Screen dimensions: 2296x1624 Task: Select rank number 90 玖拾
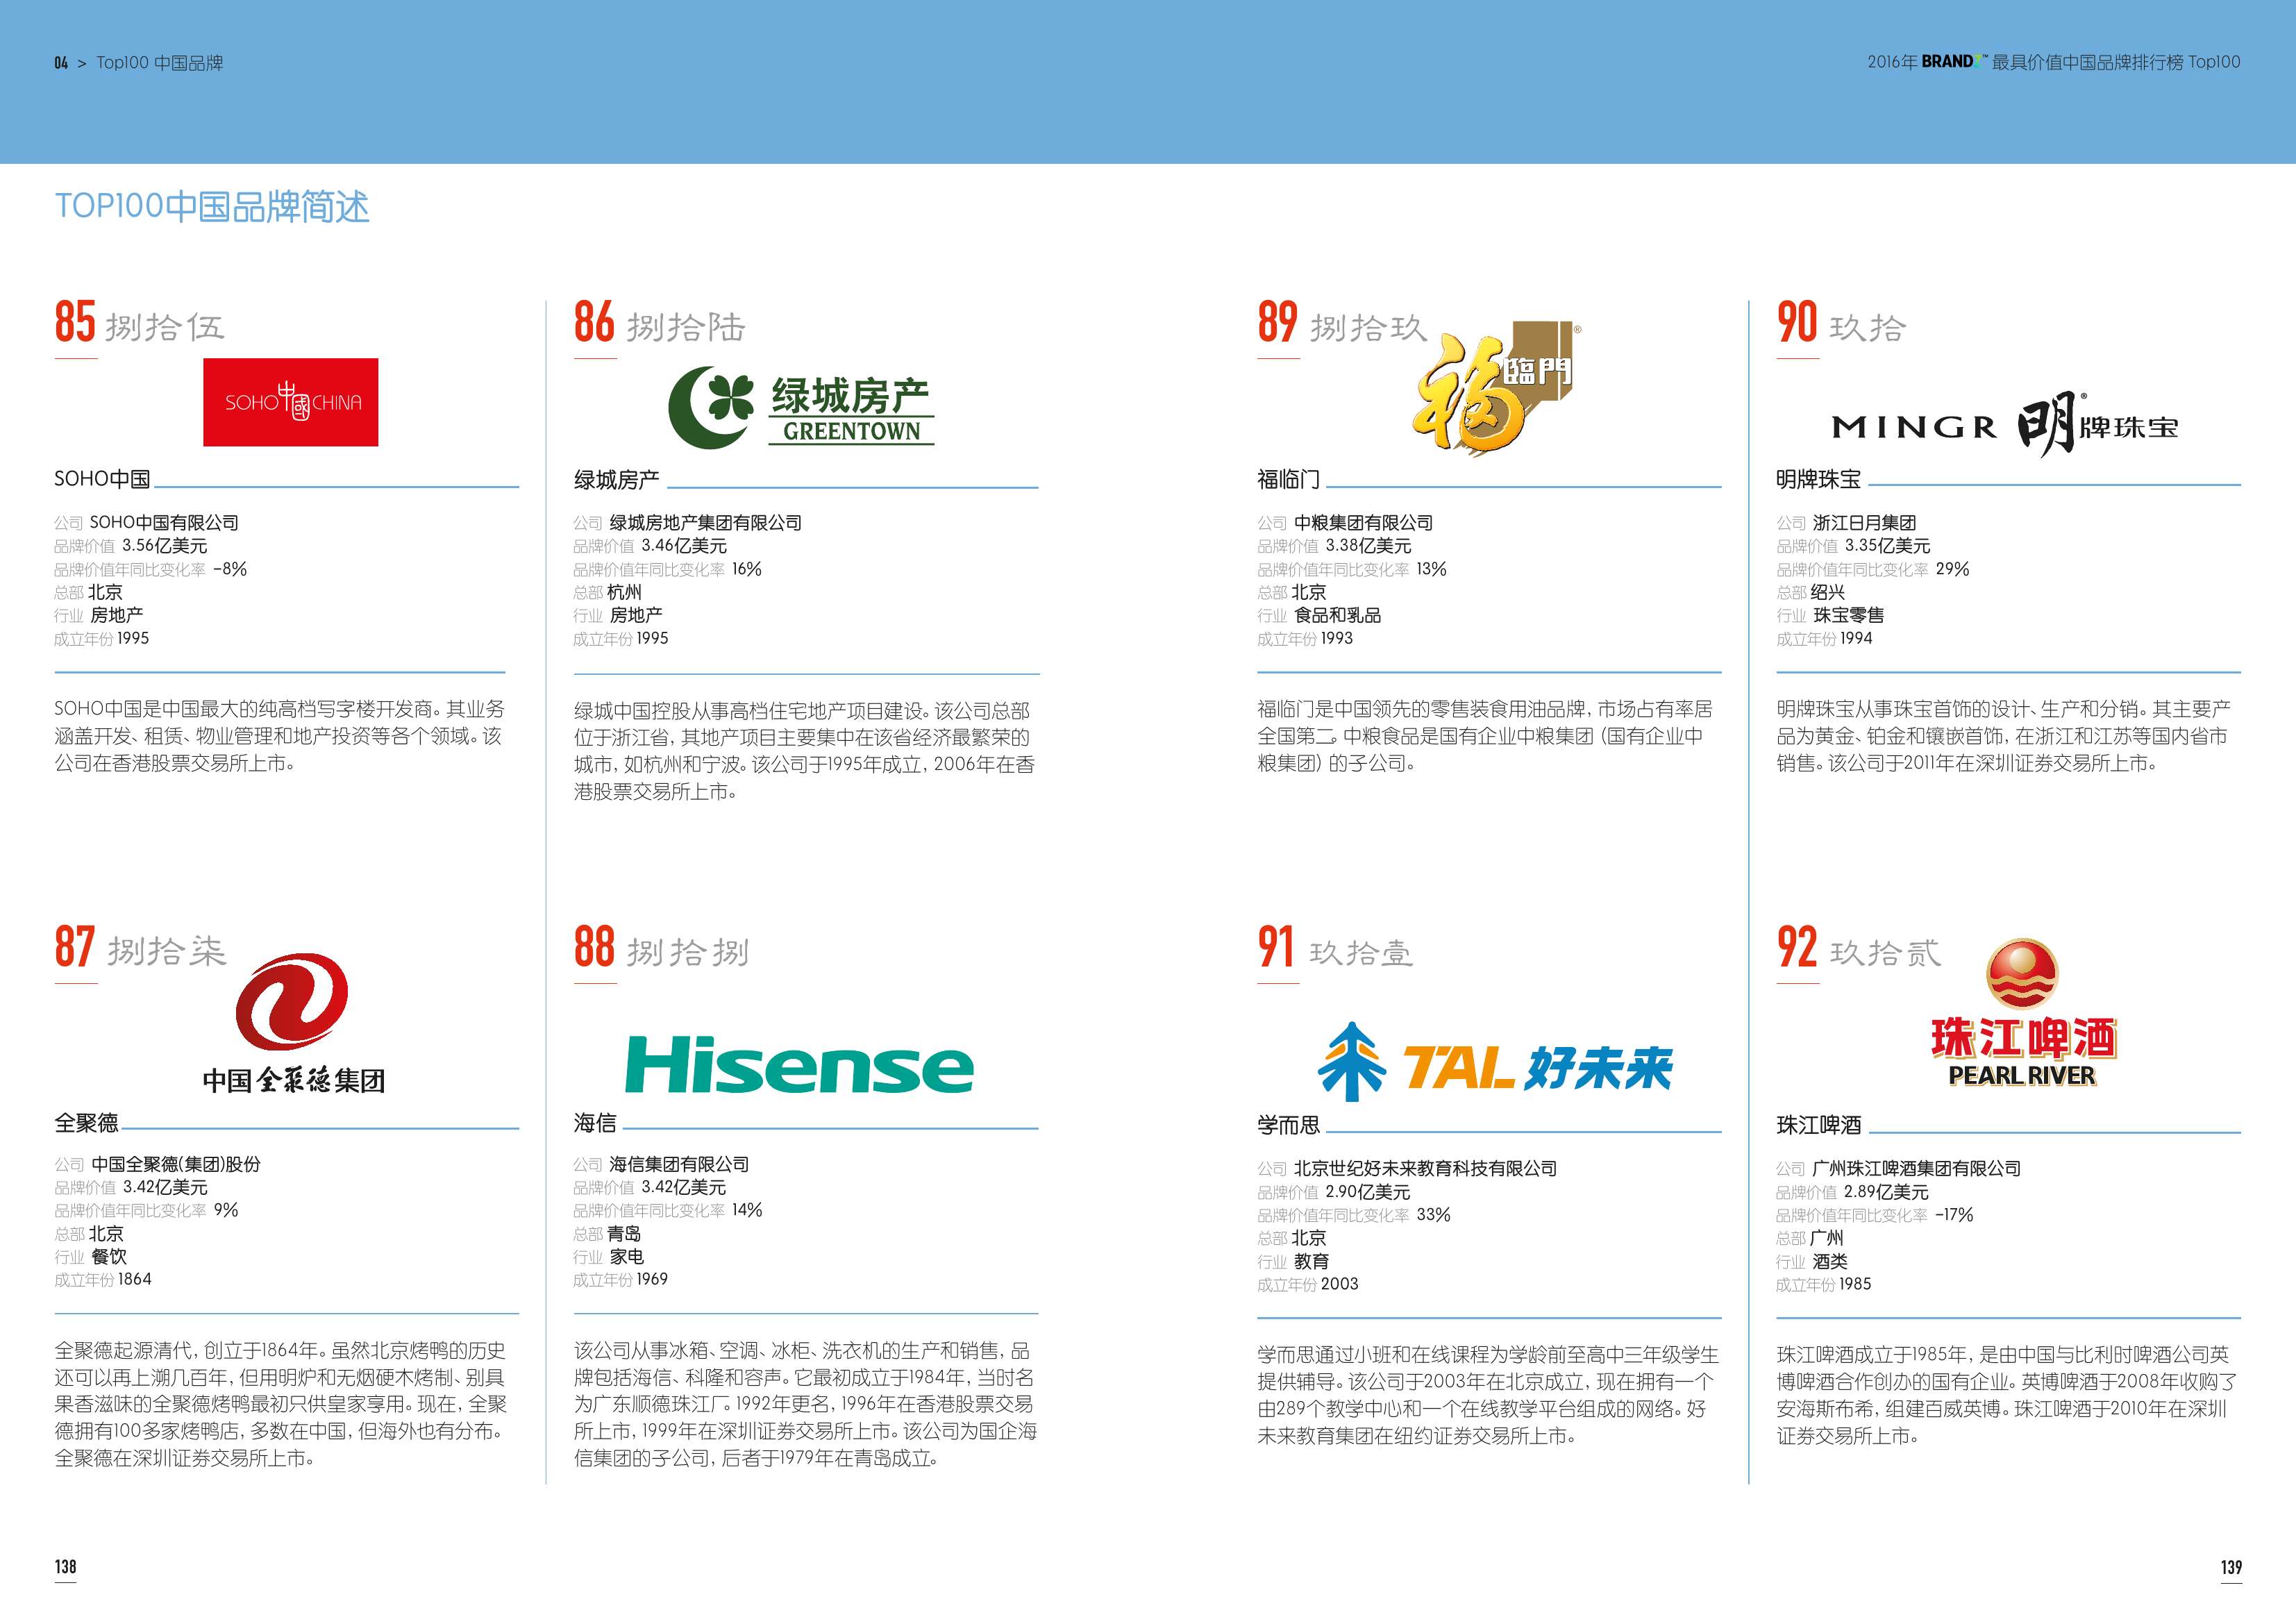point(1842,323)
